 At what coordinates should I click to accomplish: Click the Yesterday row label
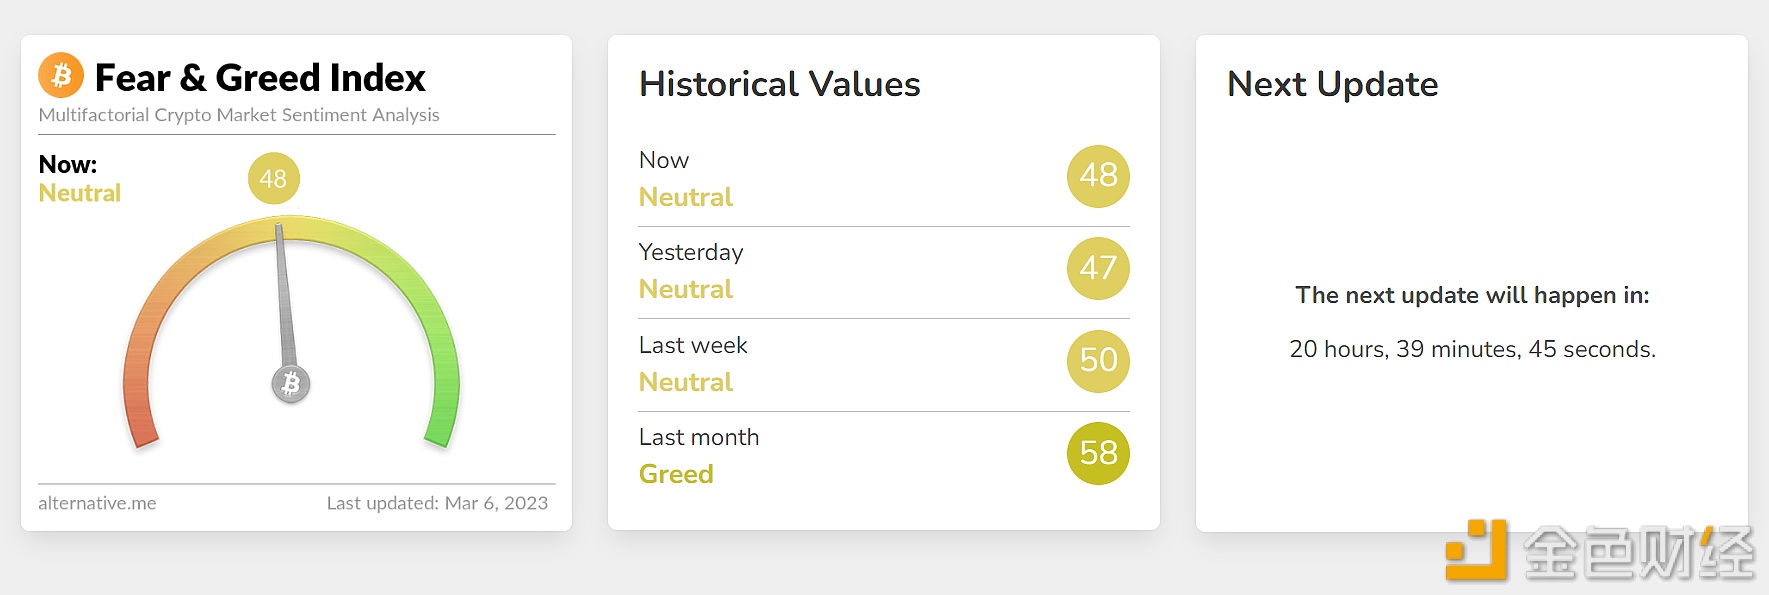tap(691, 252)
